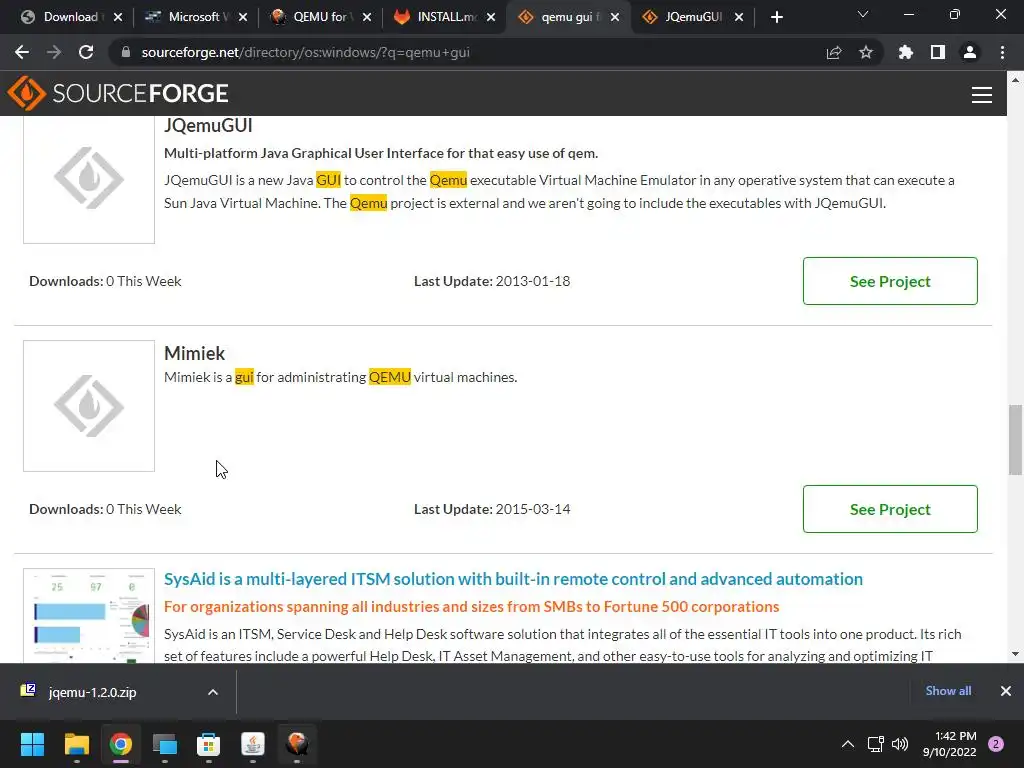Open the SysAid ITSM solution link
This screenshot has width=1024, height=768.
click(x=513, y=579)
